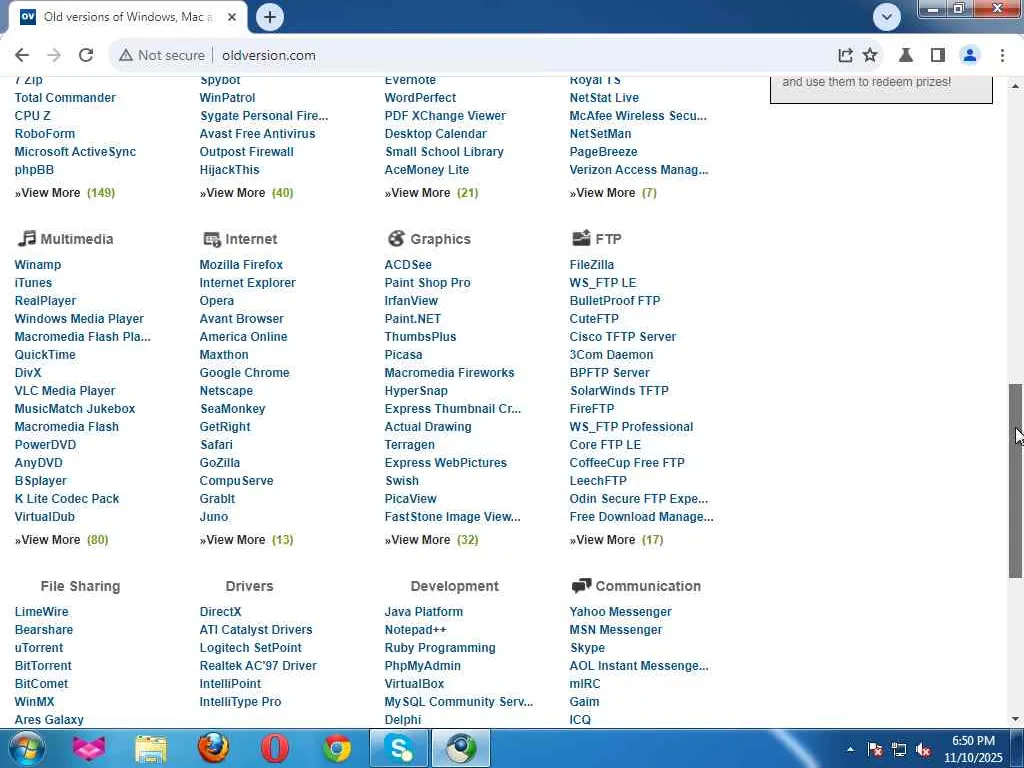
Task: Expand View More under Multimedia (80)
Action: click(61, 540)
